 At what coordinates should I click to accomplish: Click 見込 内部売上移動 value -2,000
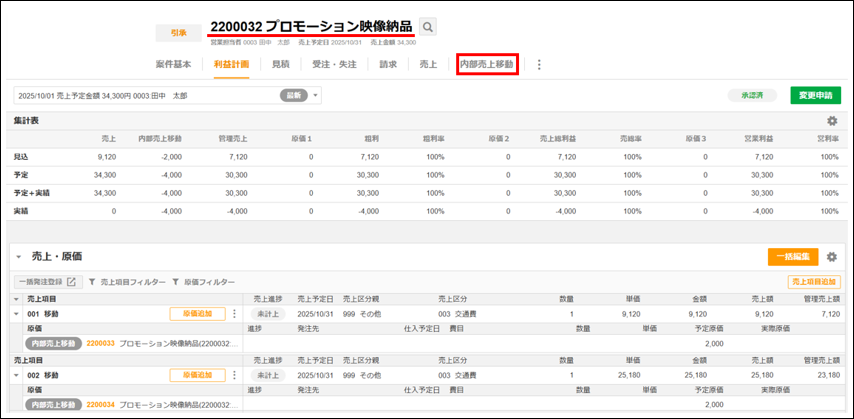(x=171, y=157)
